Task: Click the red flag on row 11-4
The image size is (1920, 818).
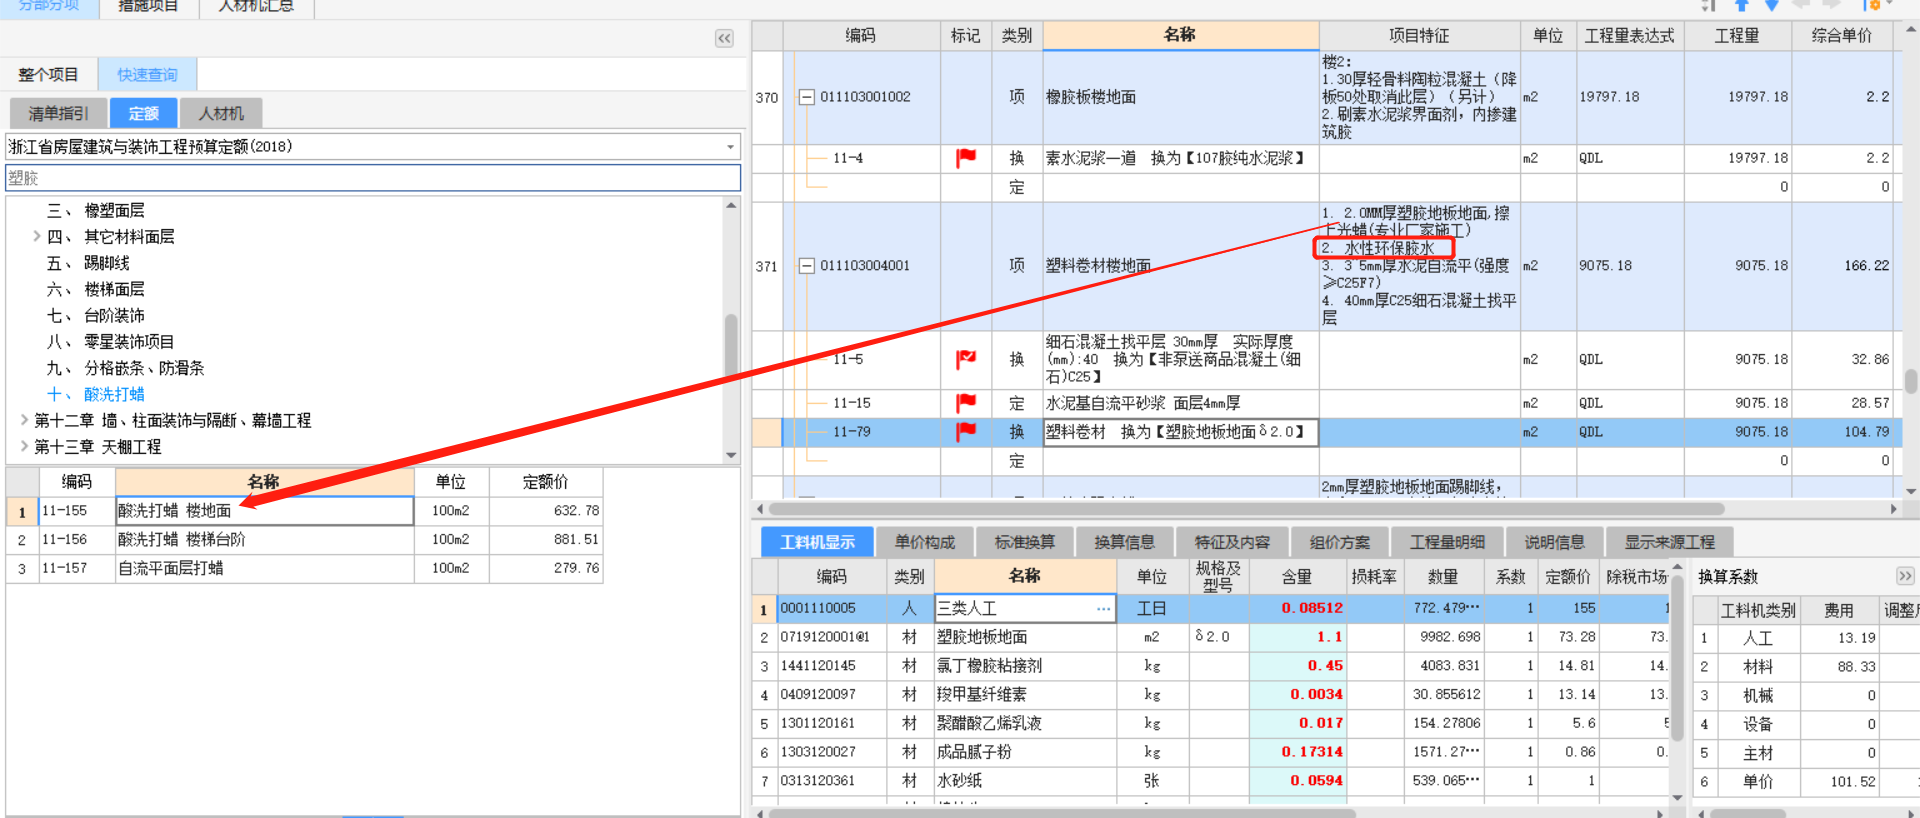Action: coord(966,158)
